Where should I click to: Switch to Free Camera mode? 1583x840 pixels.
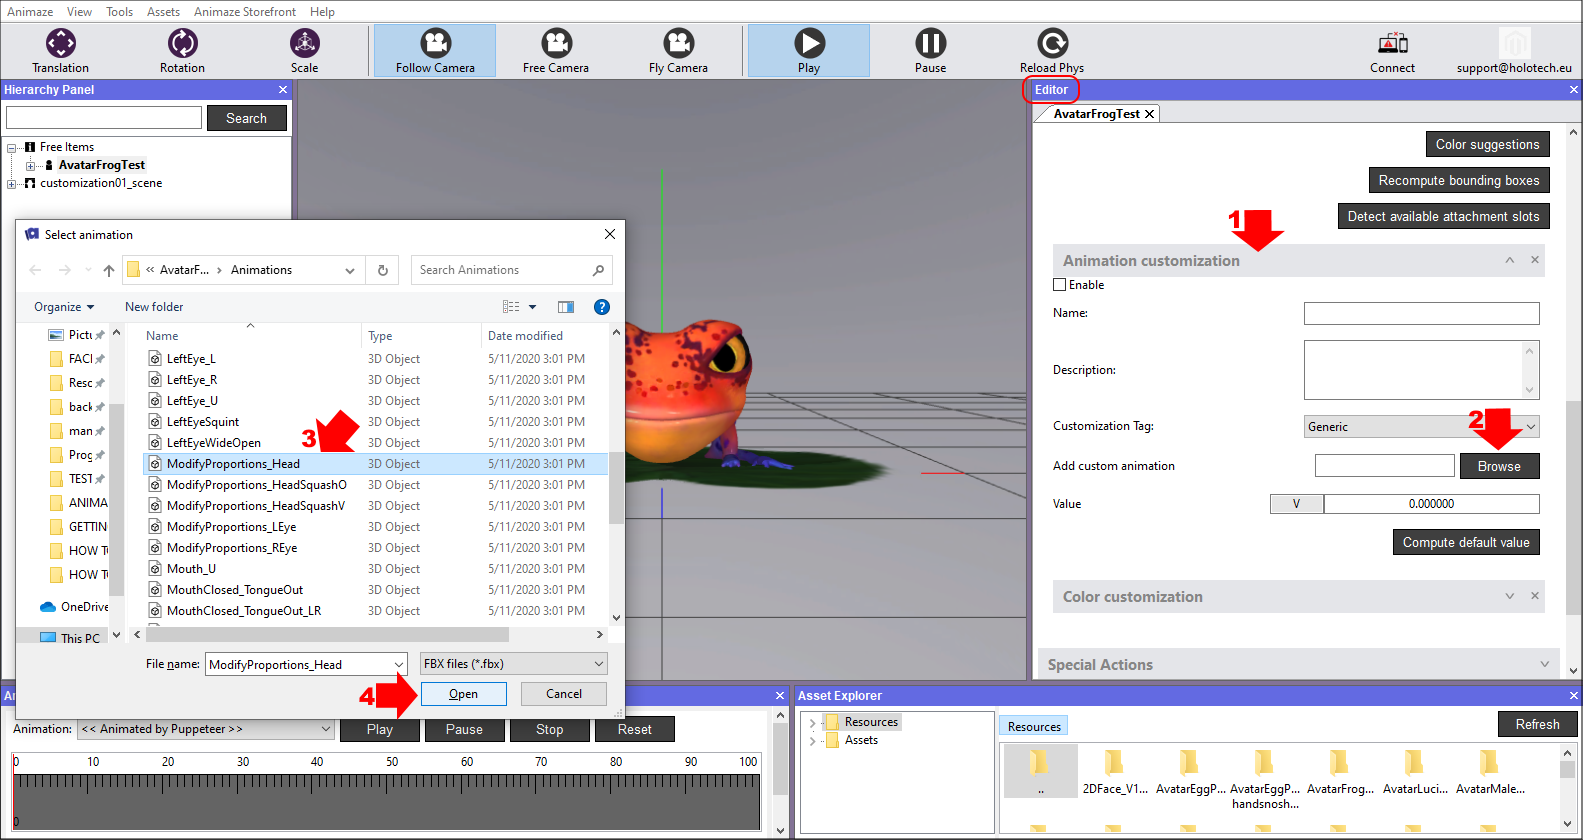click(556, 44)
